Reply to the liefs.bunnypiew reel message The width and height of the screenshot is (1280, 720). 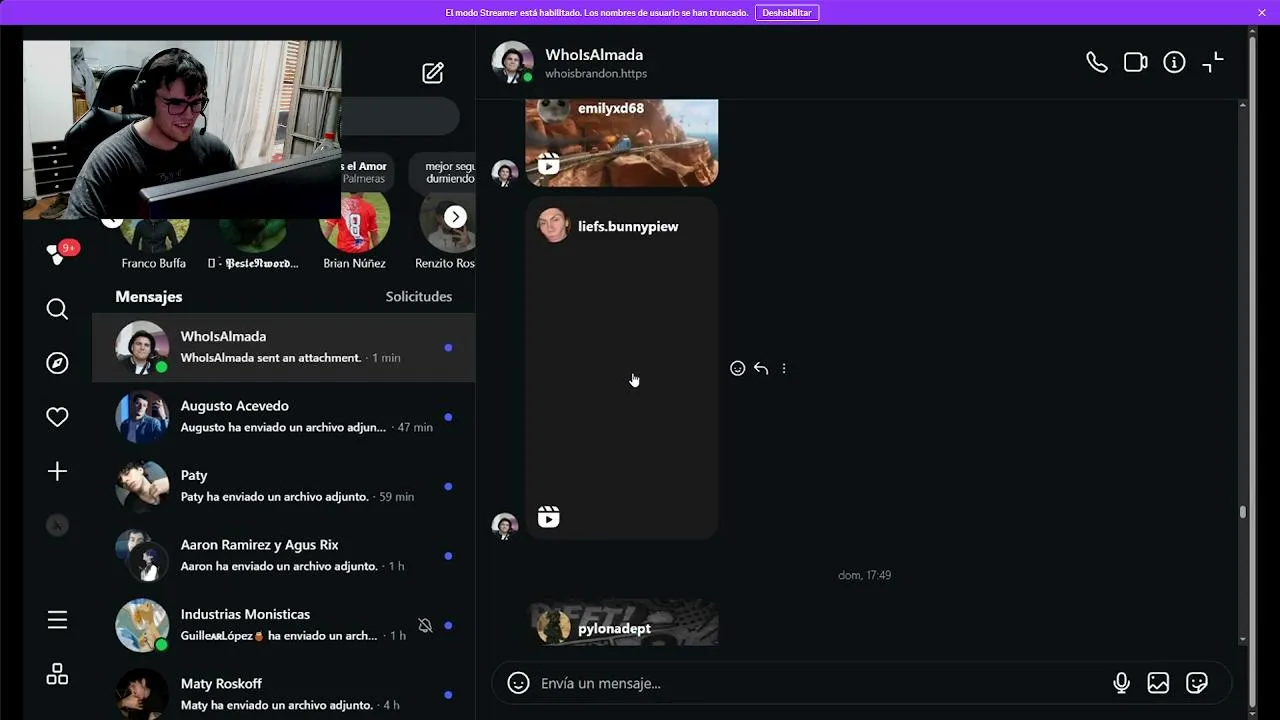[761, 368]
